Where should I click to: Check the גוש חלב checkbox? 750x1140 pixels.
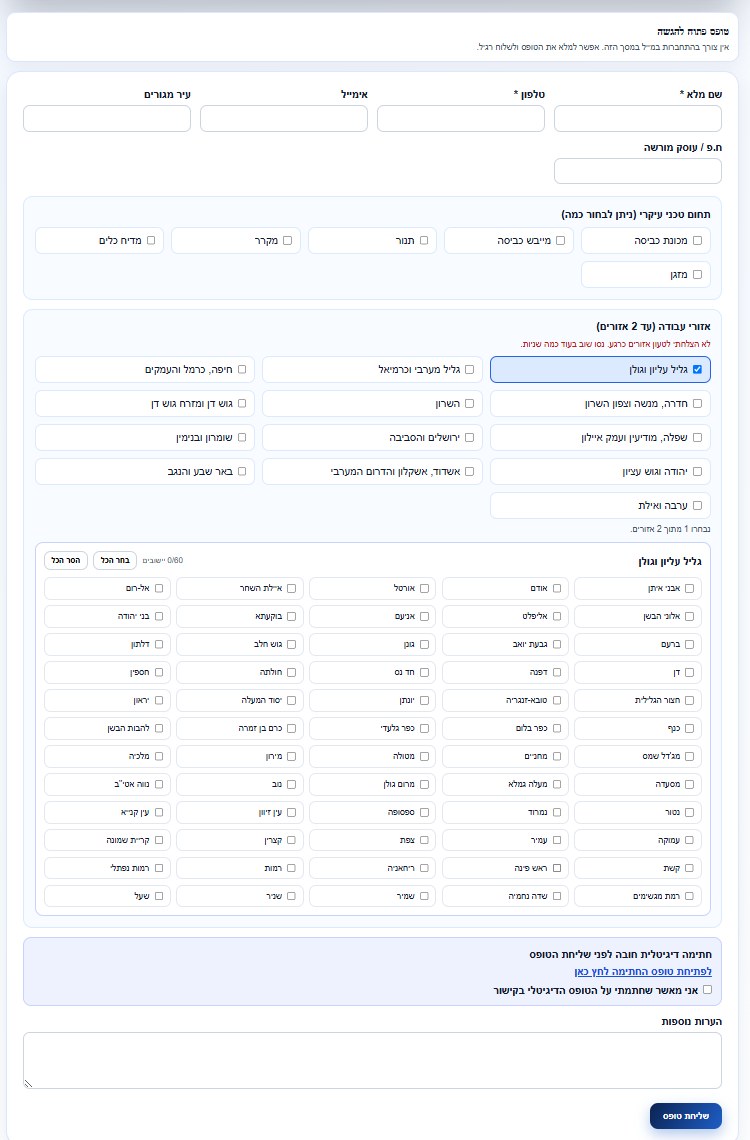tap(291, 645)
